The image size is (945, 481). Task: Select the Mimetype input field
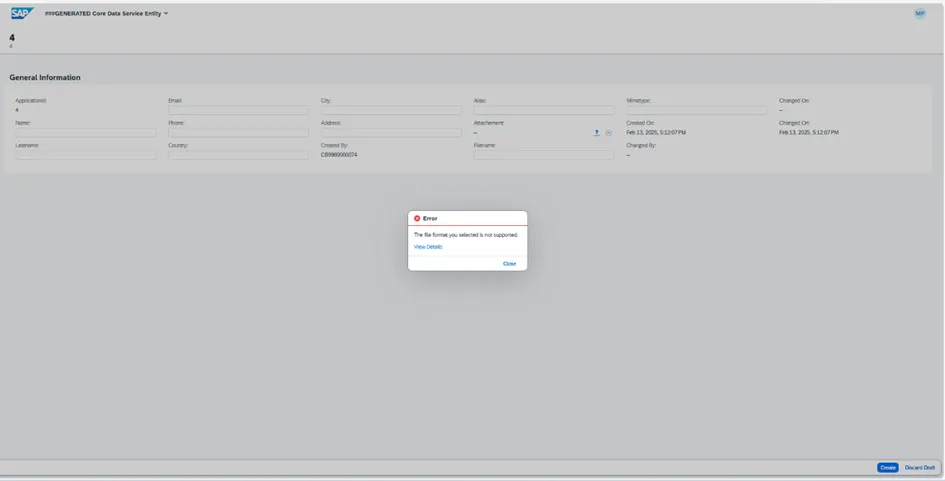[696, 110]
